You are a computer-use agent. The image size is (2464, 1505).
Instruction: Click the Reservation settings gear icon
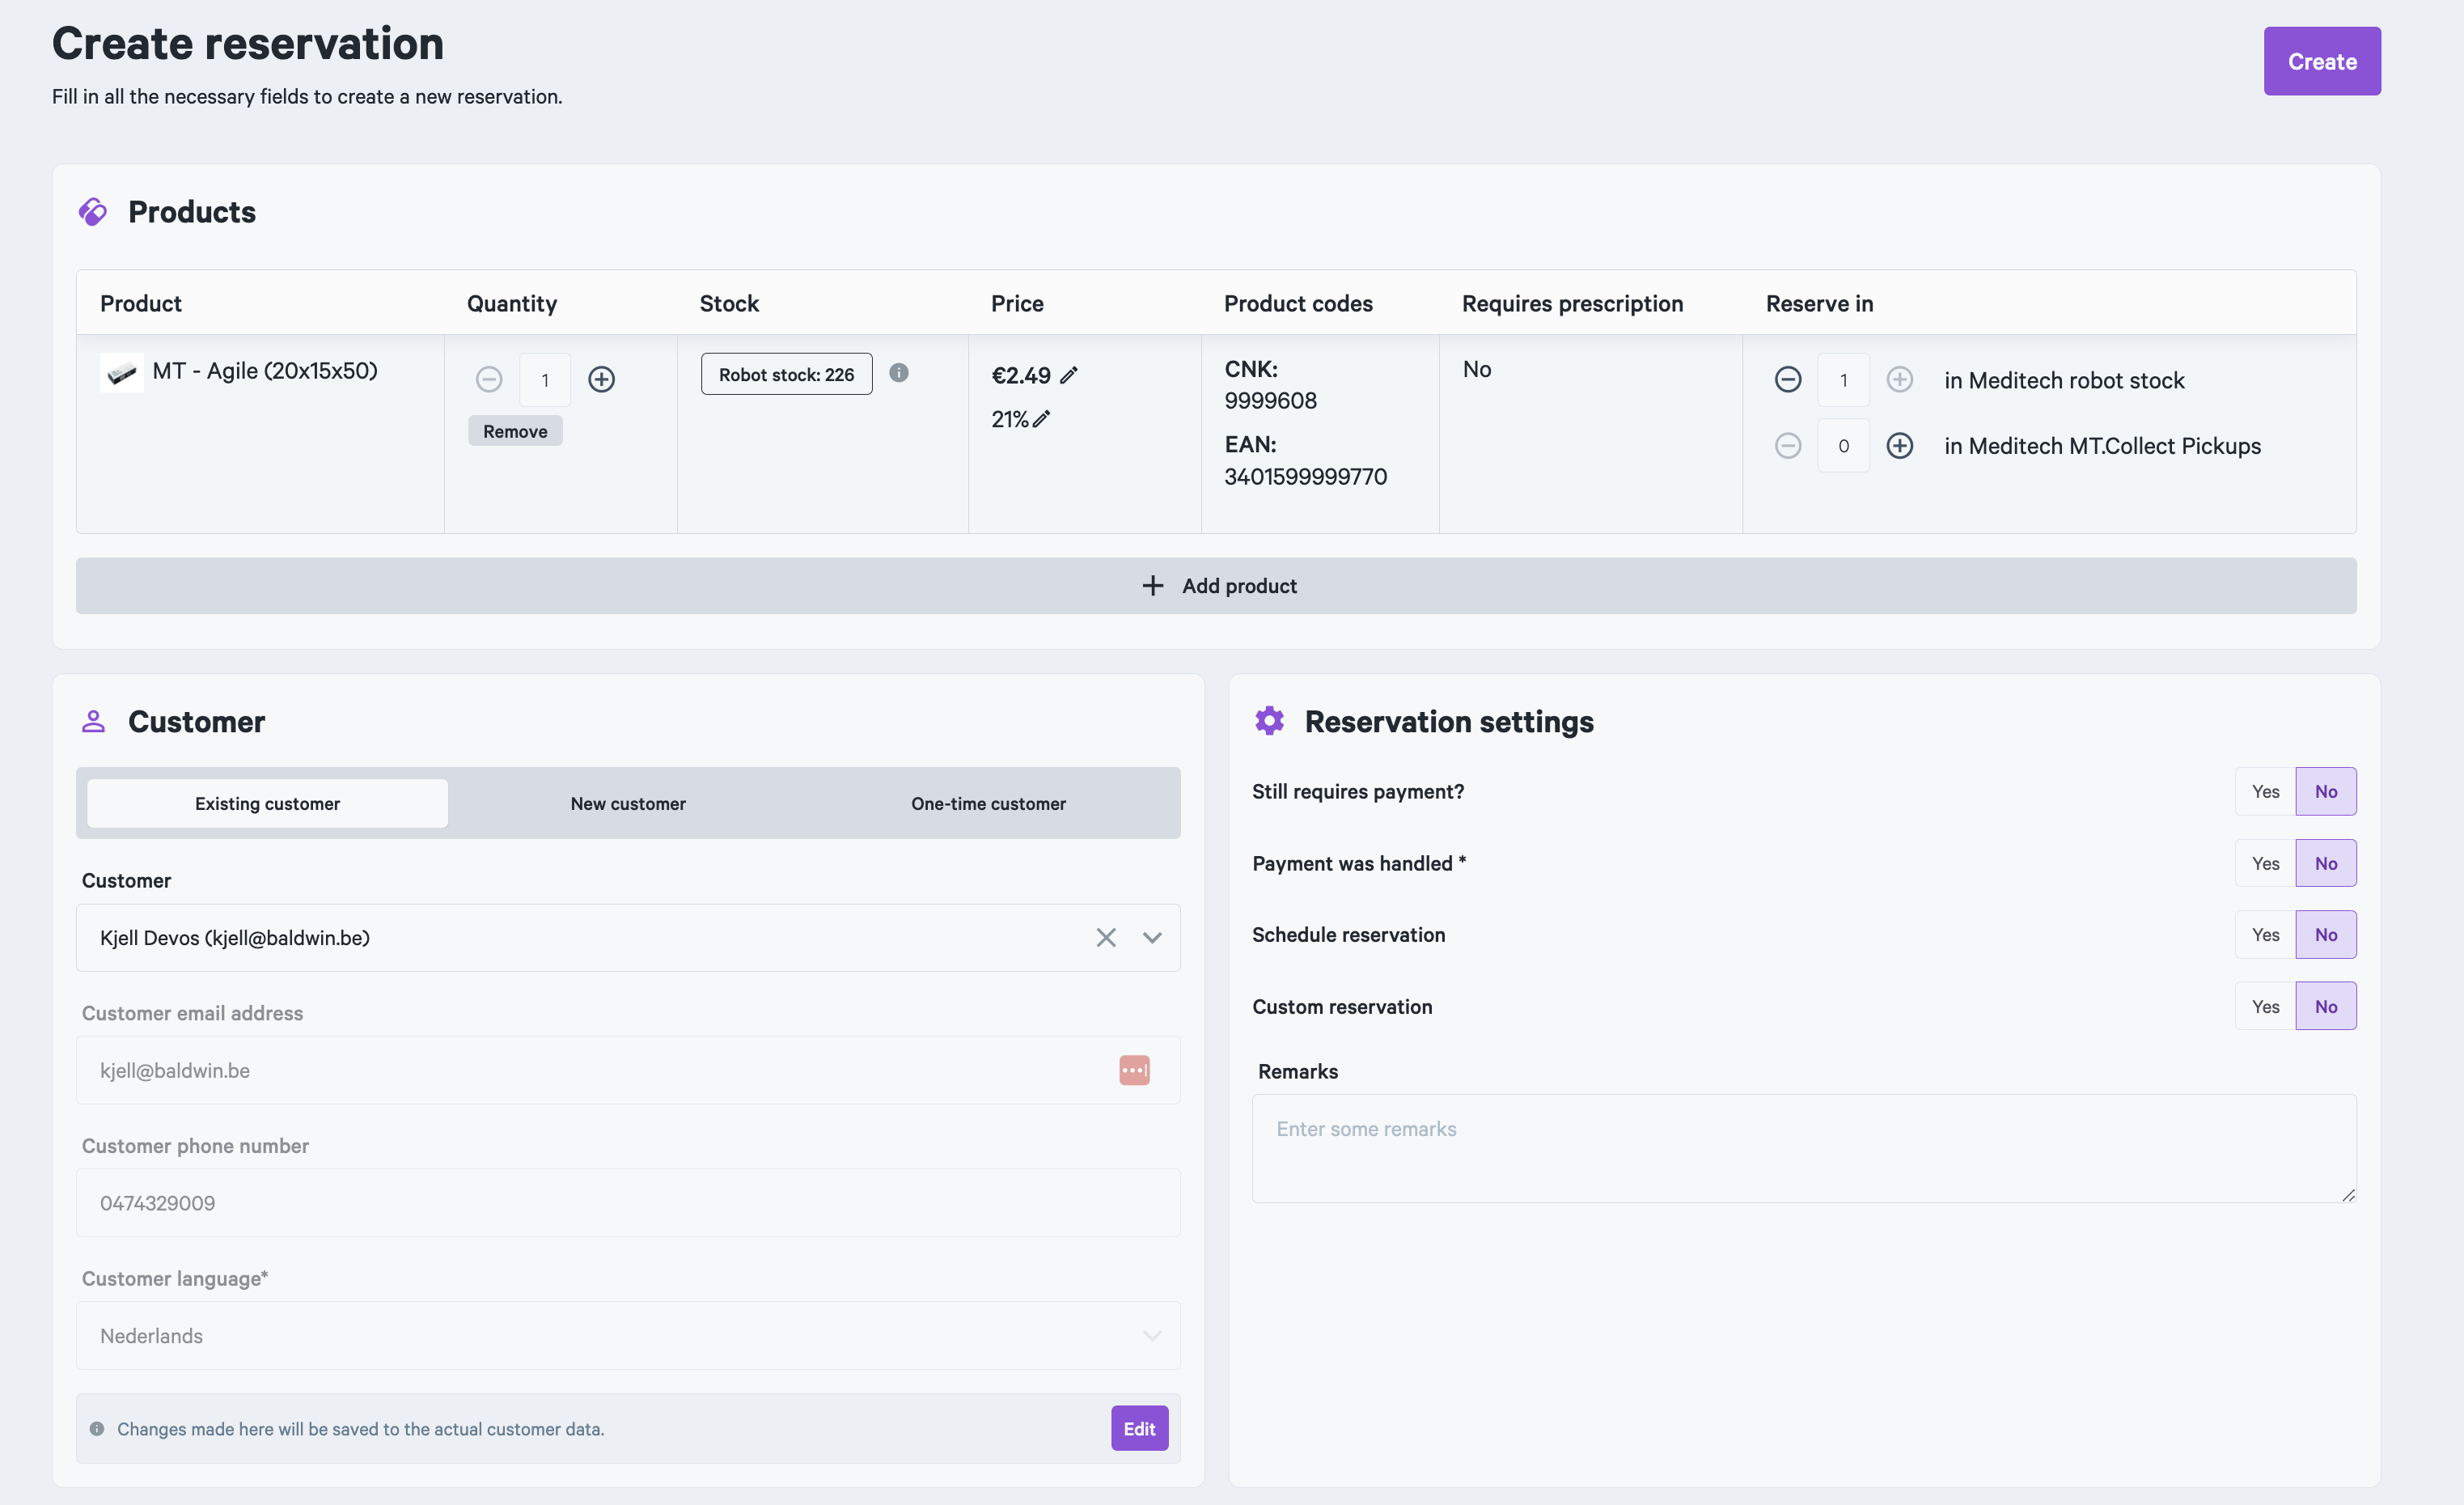pos(1270,721)
